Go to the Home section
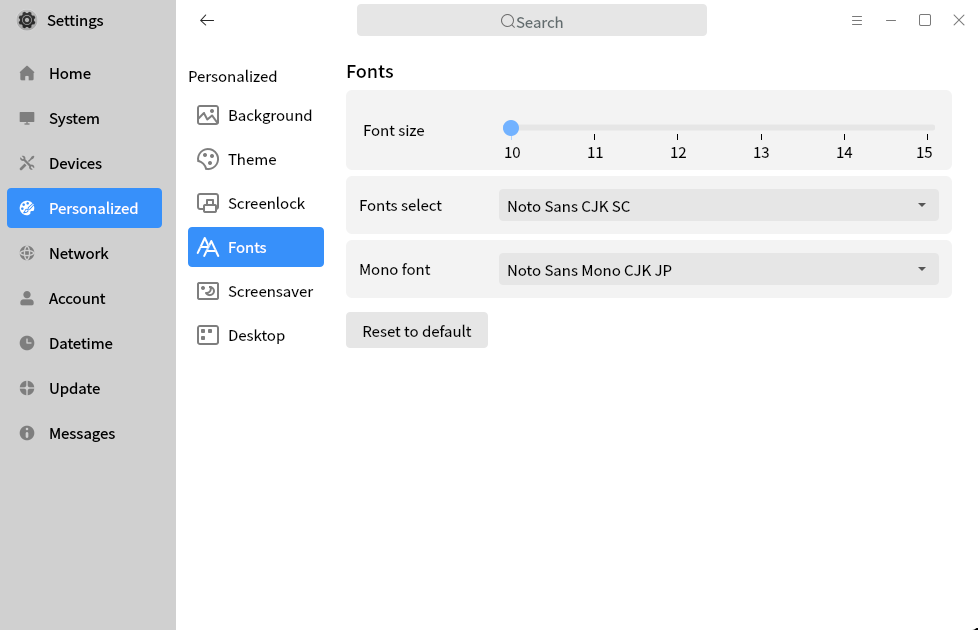 click(x=69, y=73)
